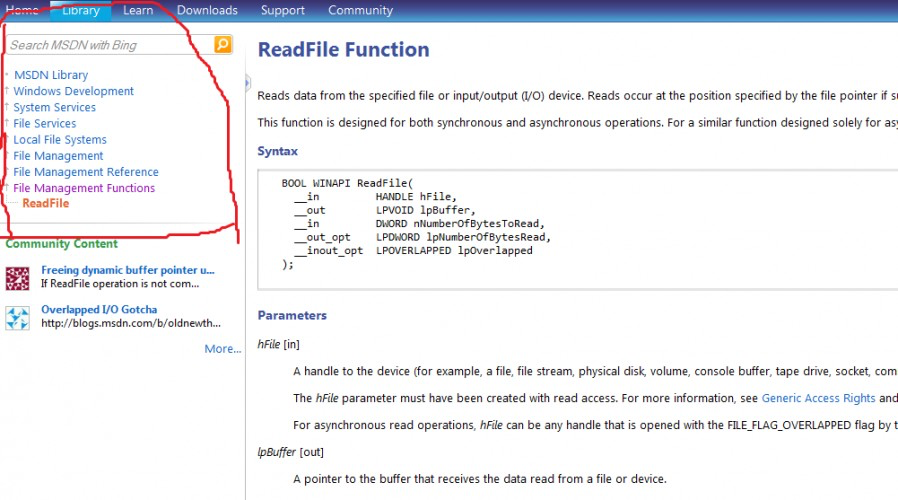Switch to the Library tab
Image resolution: width=898 pixels, height=500 pixels.
[x=81, y=10]
